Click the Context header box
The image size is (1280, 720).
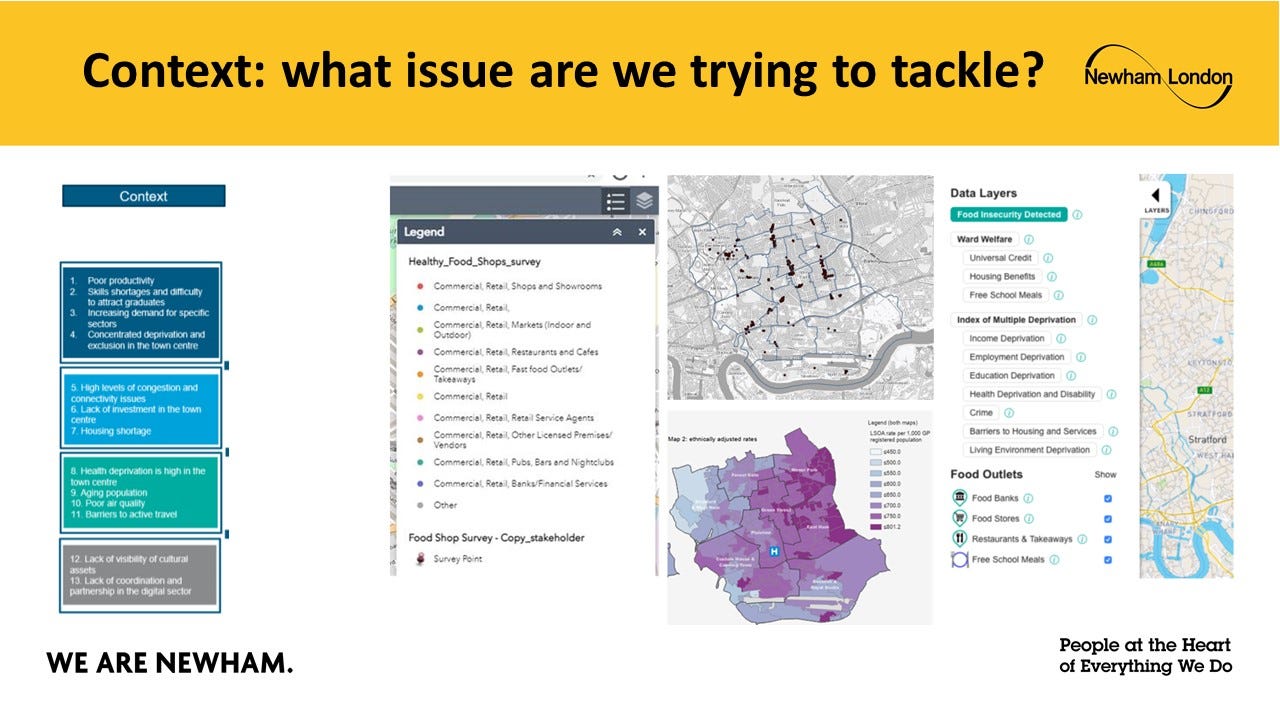tap(144, 196)
